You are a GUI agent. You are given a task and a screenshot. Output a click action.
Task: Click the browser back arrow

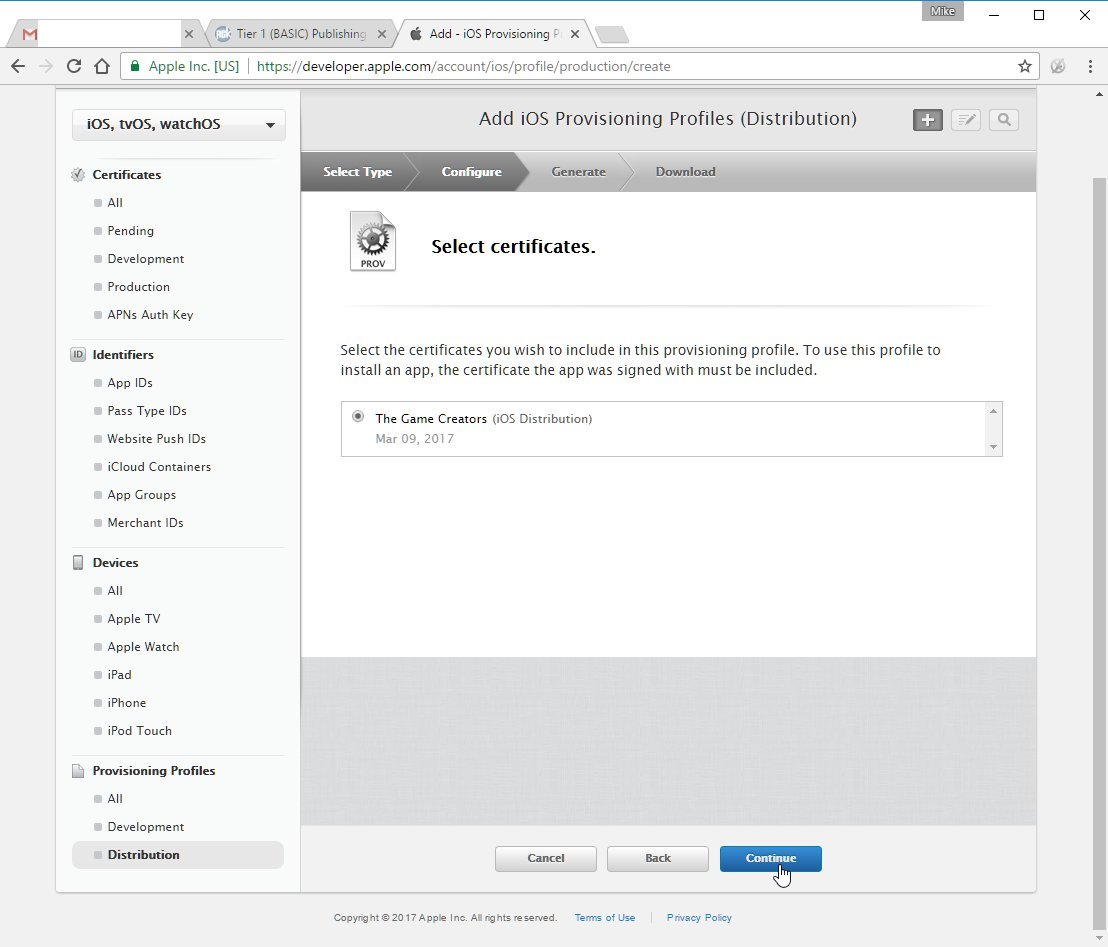(x=18, y=66)
